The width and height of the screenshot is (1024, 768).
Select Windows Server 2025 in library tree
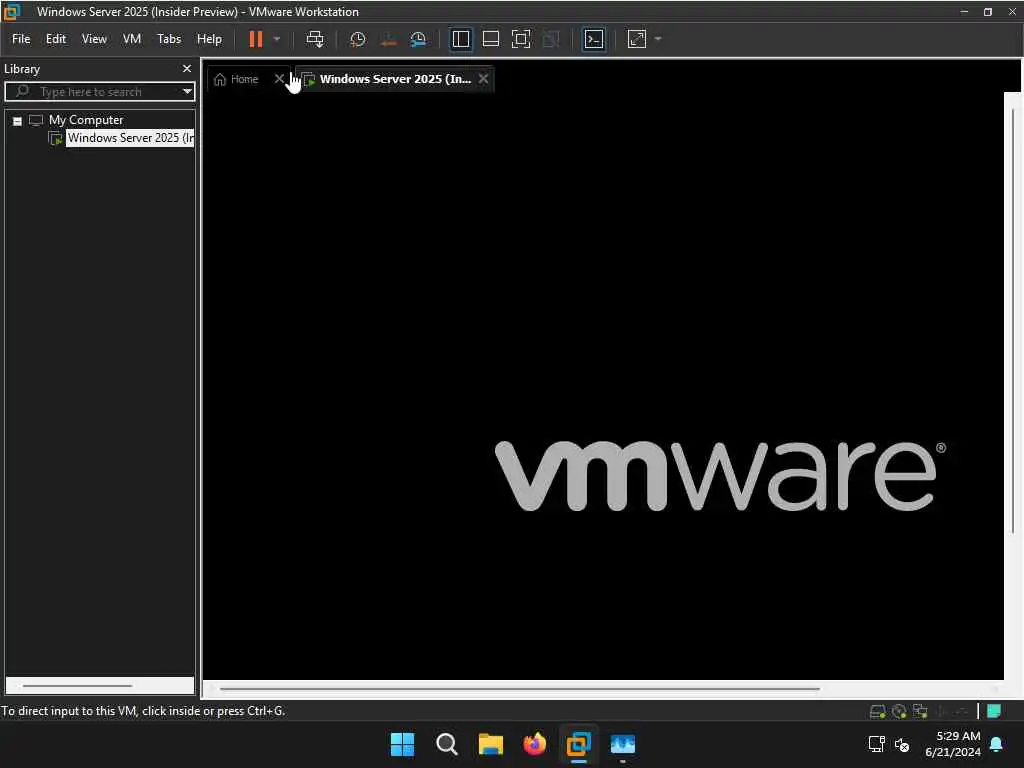[x=131, y=138]
